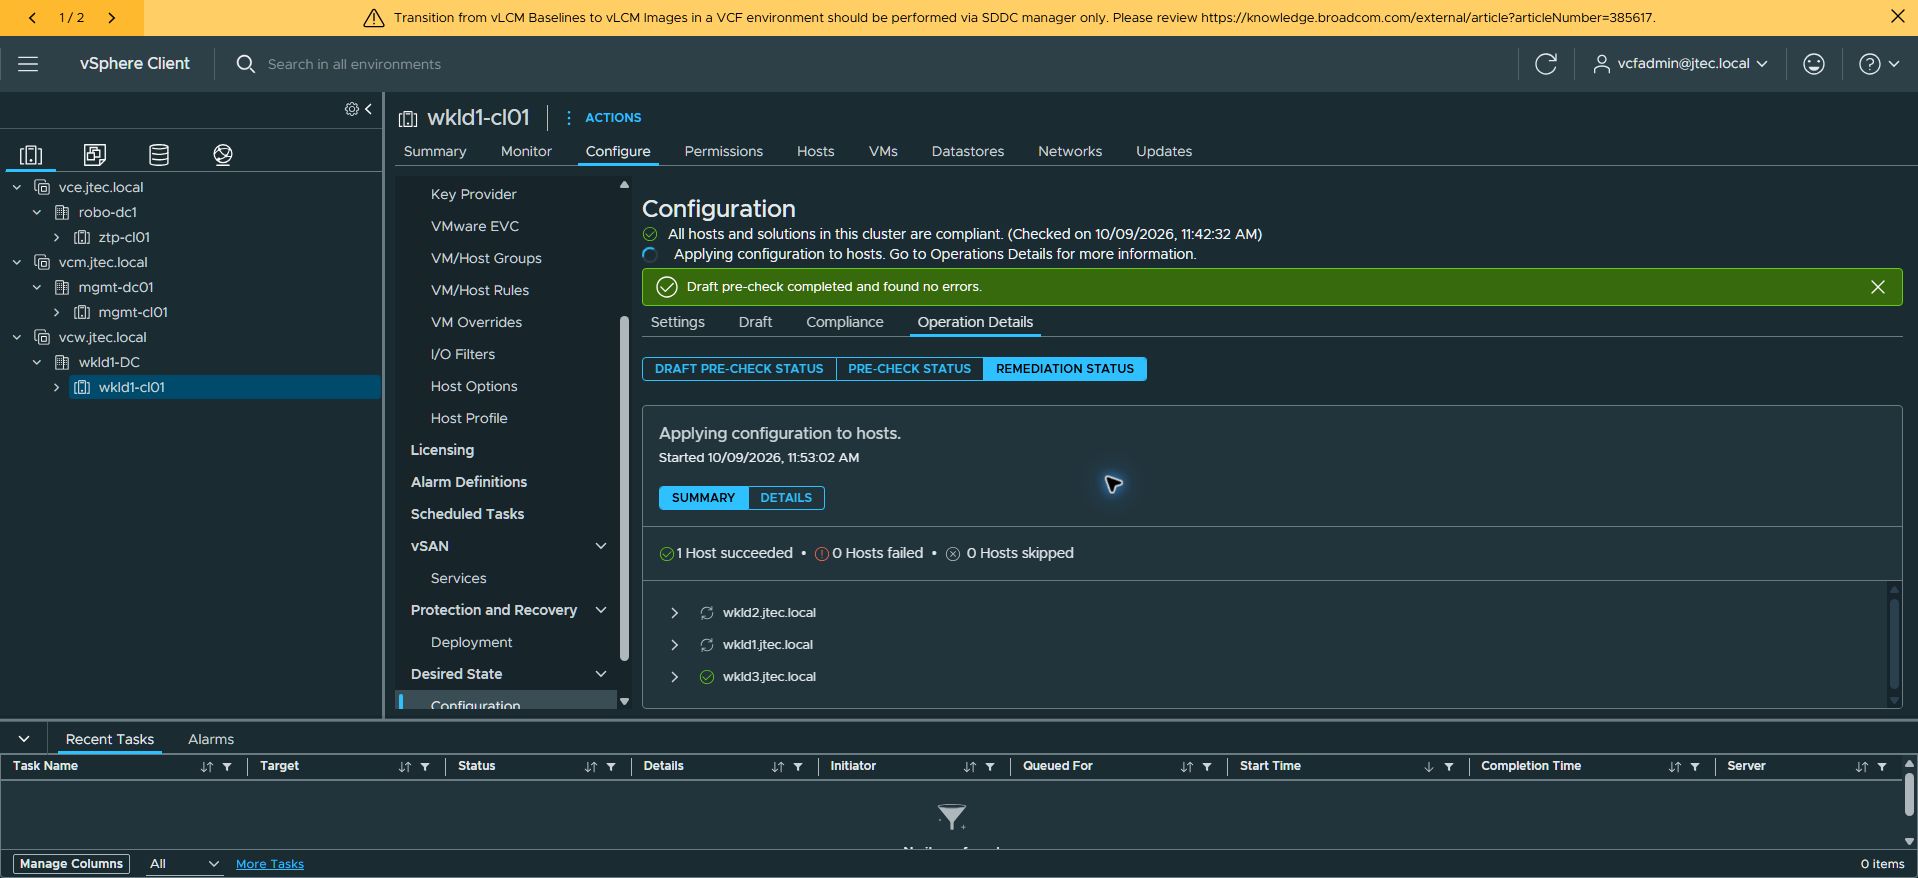Switch to Hosts and Clusters inventory view
This screenshot has height=878, width=1918.
click(x=31, y=154)
